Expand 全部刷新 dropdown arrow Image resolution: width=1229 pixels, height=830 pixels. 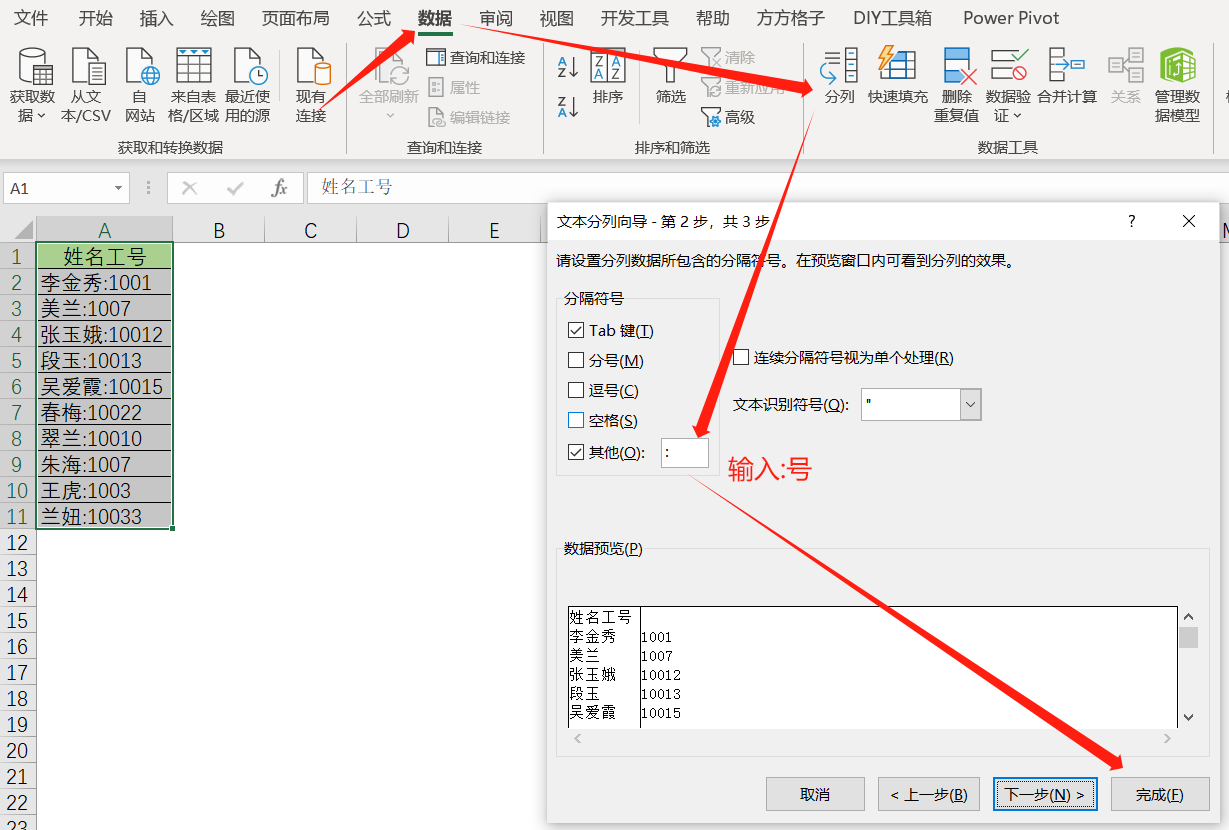[x=389, y=117]
